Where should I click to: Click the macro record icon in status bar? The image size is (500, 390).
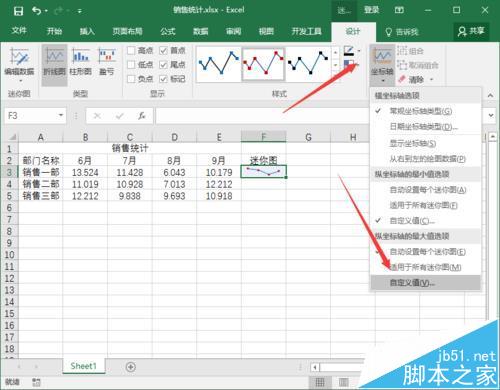37,382
